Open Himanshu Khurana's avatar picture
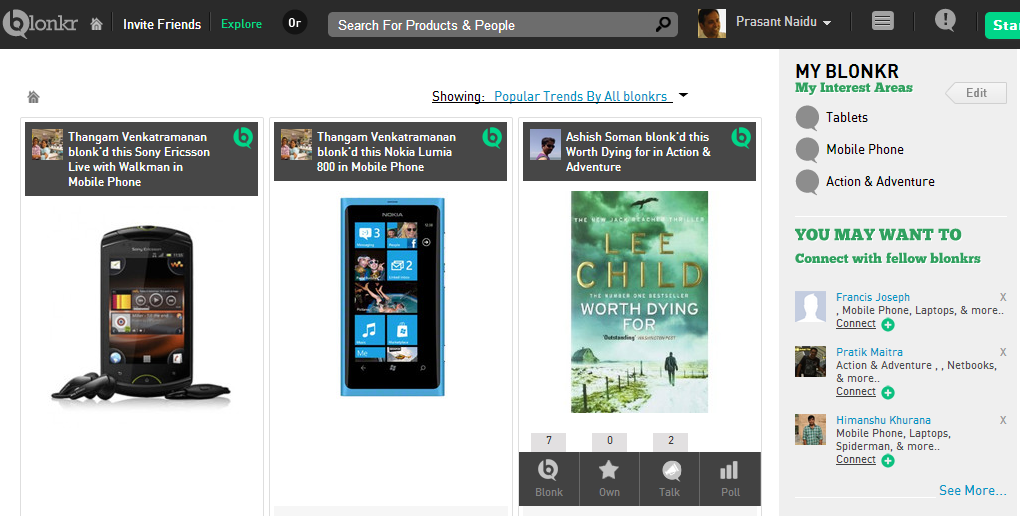The width and height of the screenshot is (1020, 516). pos(811,429)
